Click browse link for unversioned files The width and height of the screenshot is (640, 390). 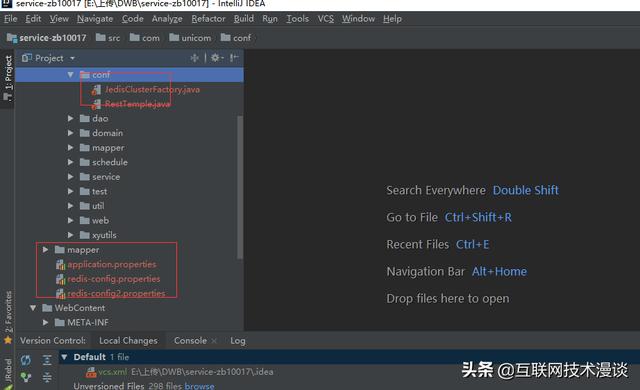coord(199,386)
